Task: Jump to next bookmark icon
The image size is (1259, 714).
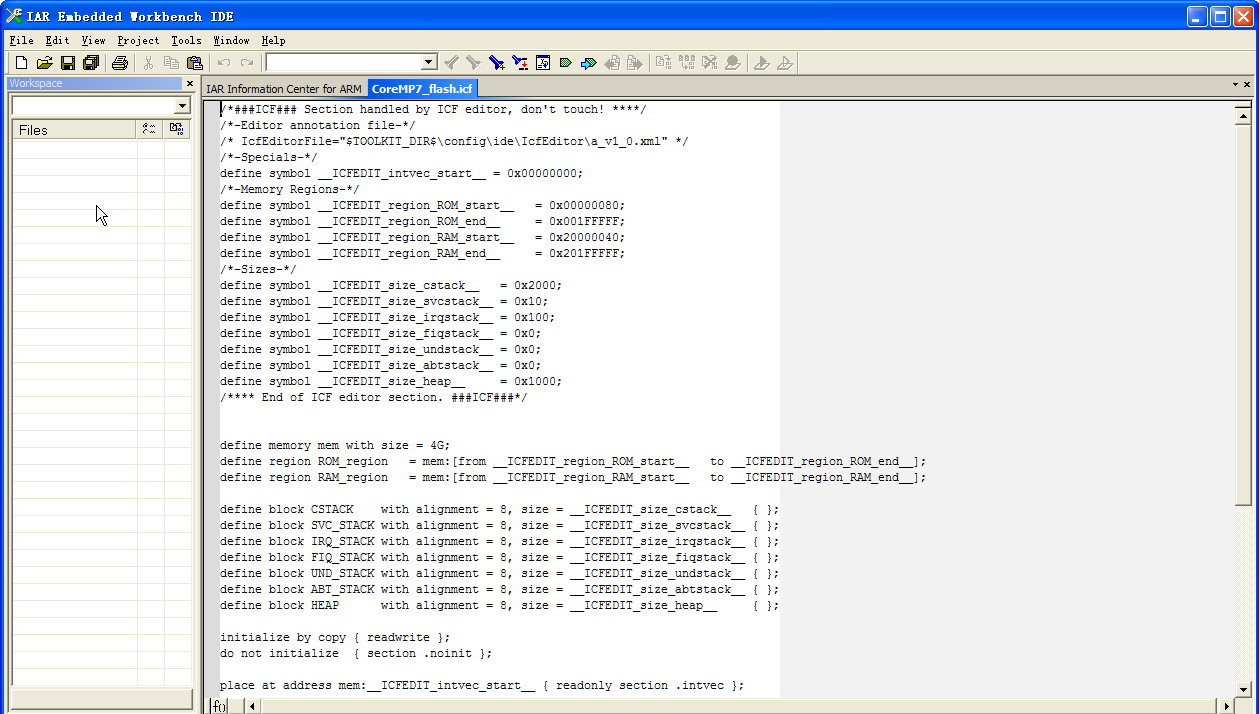Action: [x=589, y=63]
